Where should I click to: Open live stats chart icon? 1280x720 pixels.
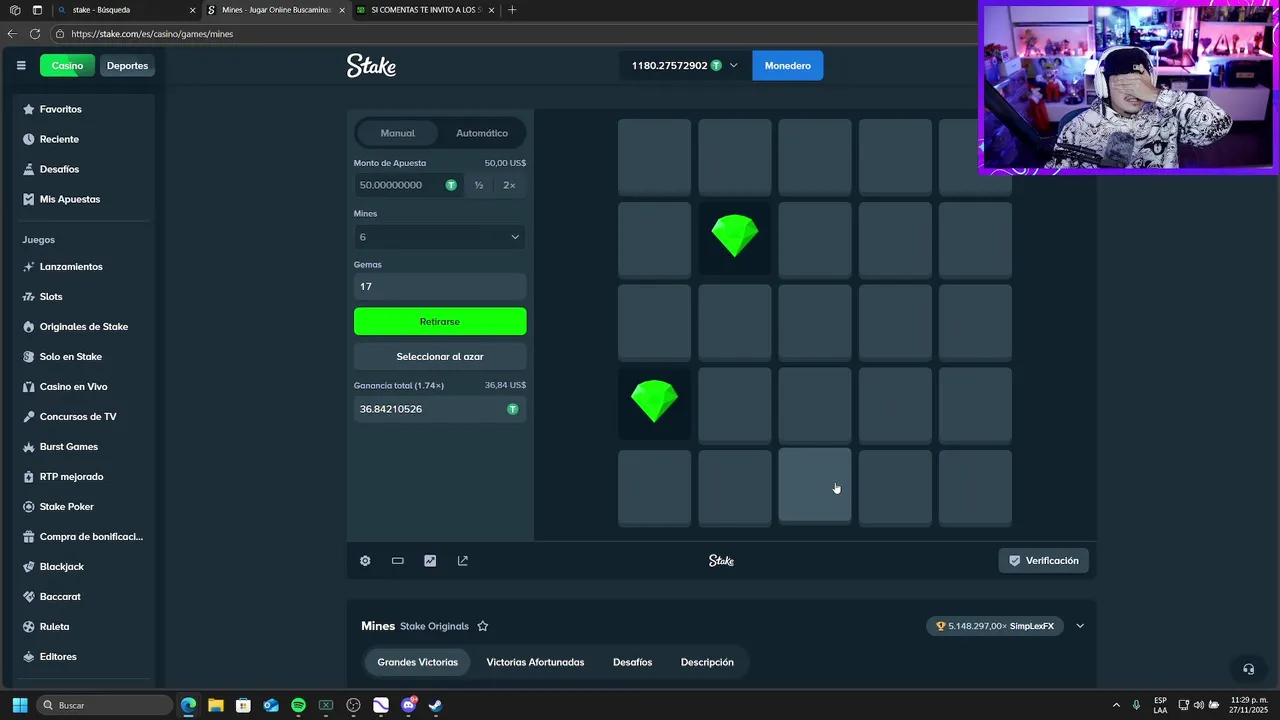430,561
